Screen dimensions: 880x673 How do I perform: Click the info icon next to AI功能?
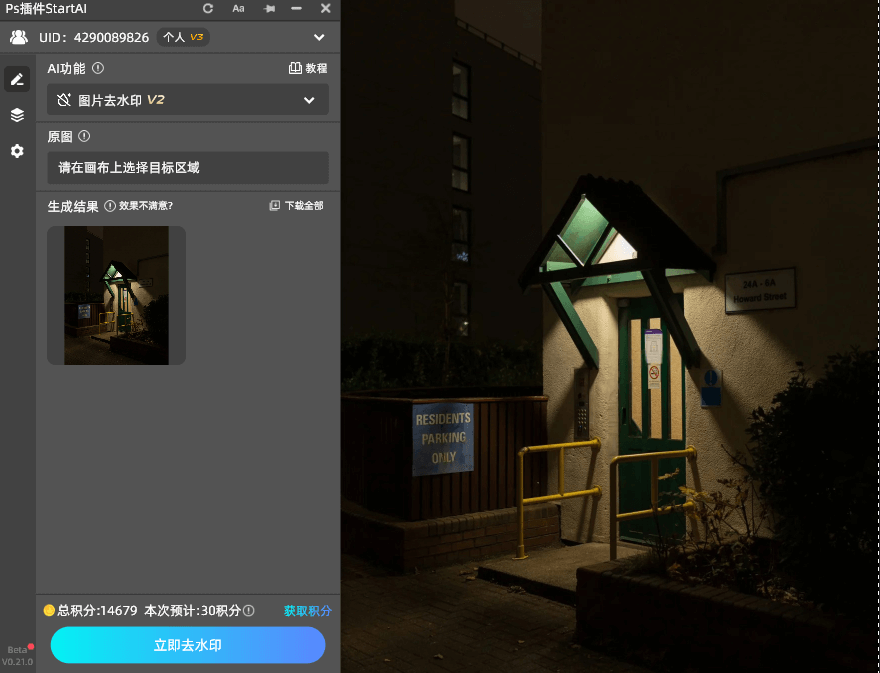[x=95, y=68]
